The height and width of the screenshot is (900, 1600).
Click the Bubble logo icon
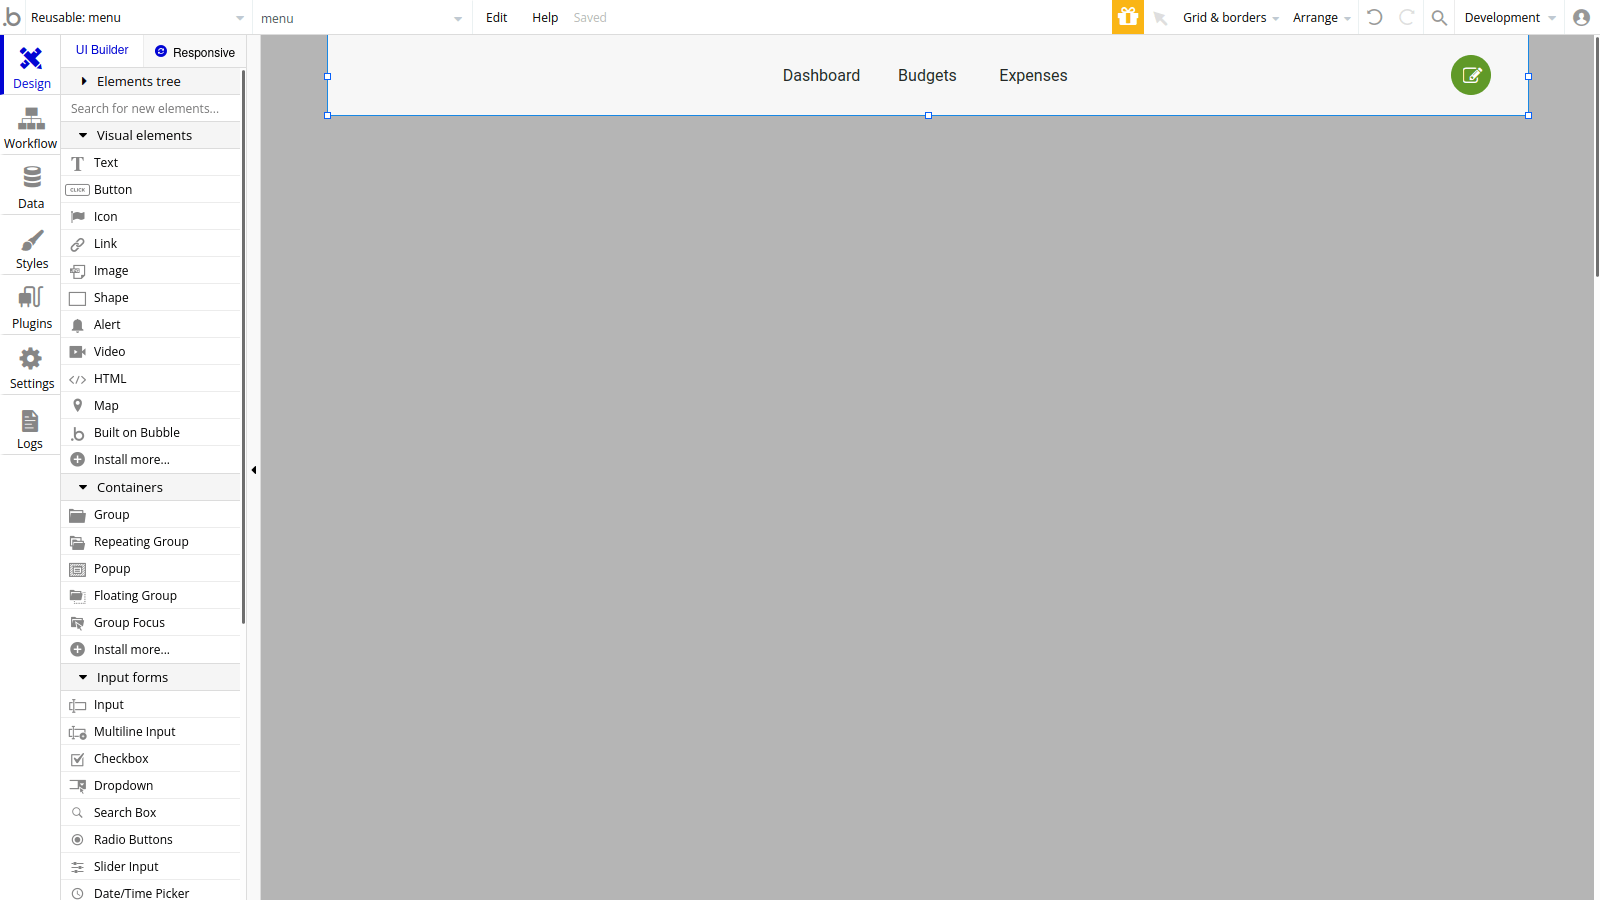(x=12, y=17)
